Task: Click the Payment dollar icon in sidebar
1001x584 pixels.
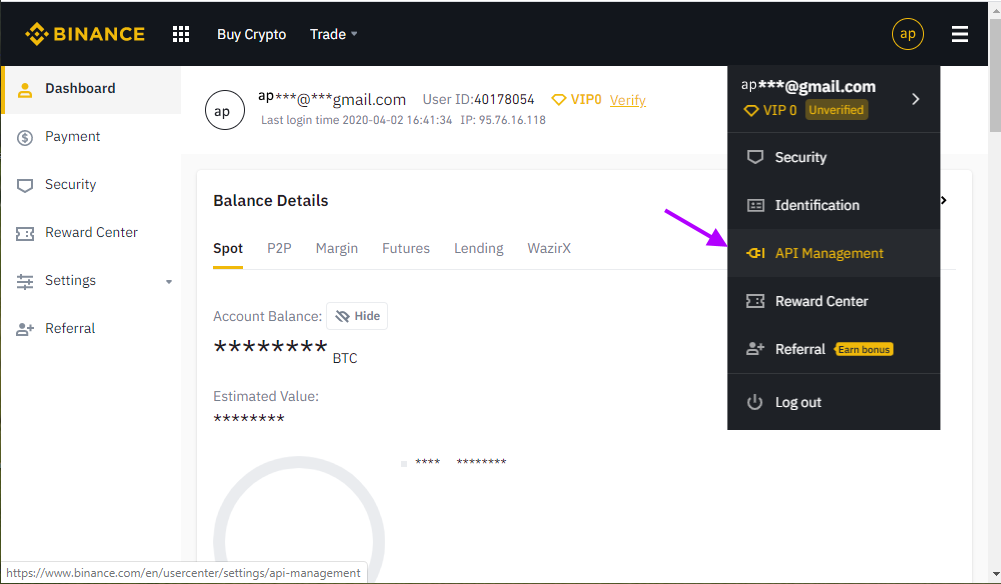Action: tap(25, 137)
